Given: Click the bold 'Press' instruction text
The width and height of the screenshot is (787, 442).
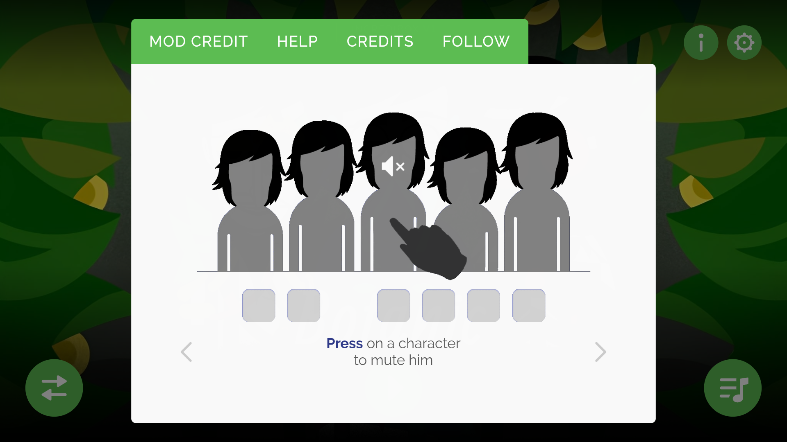Looking at the screenshot, I should tap(344, 344).
